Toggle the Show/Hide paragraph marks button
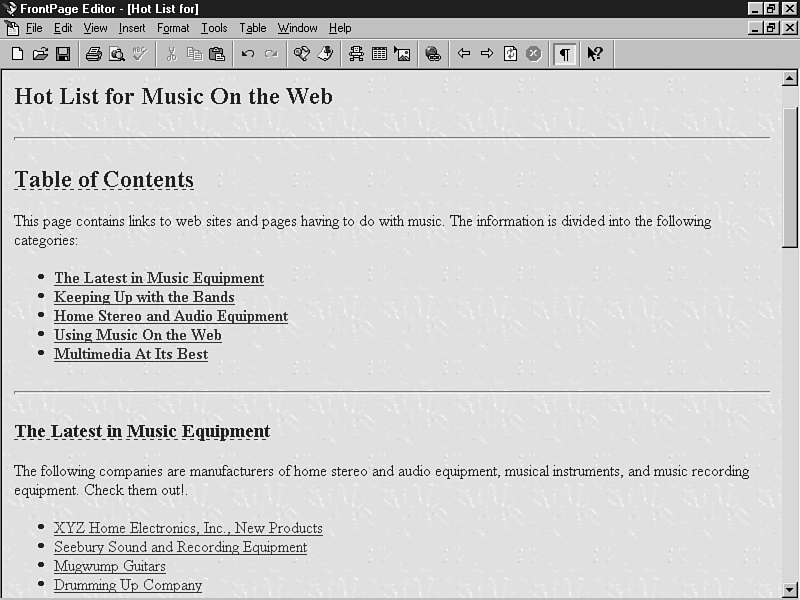Viewport: 800px width, 600px height. pyautogui.click(x=565, y=54)
